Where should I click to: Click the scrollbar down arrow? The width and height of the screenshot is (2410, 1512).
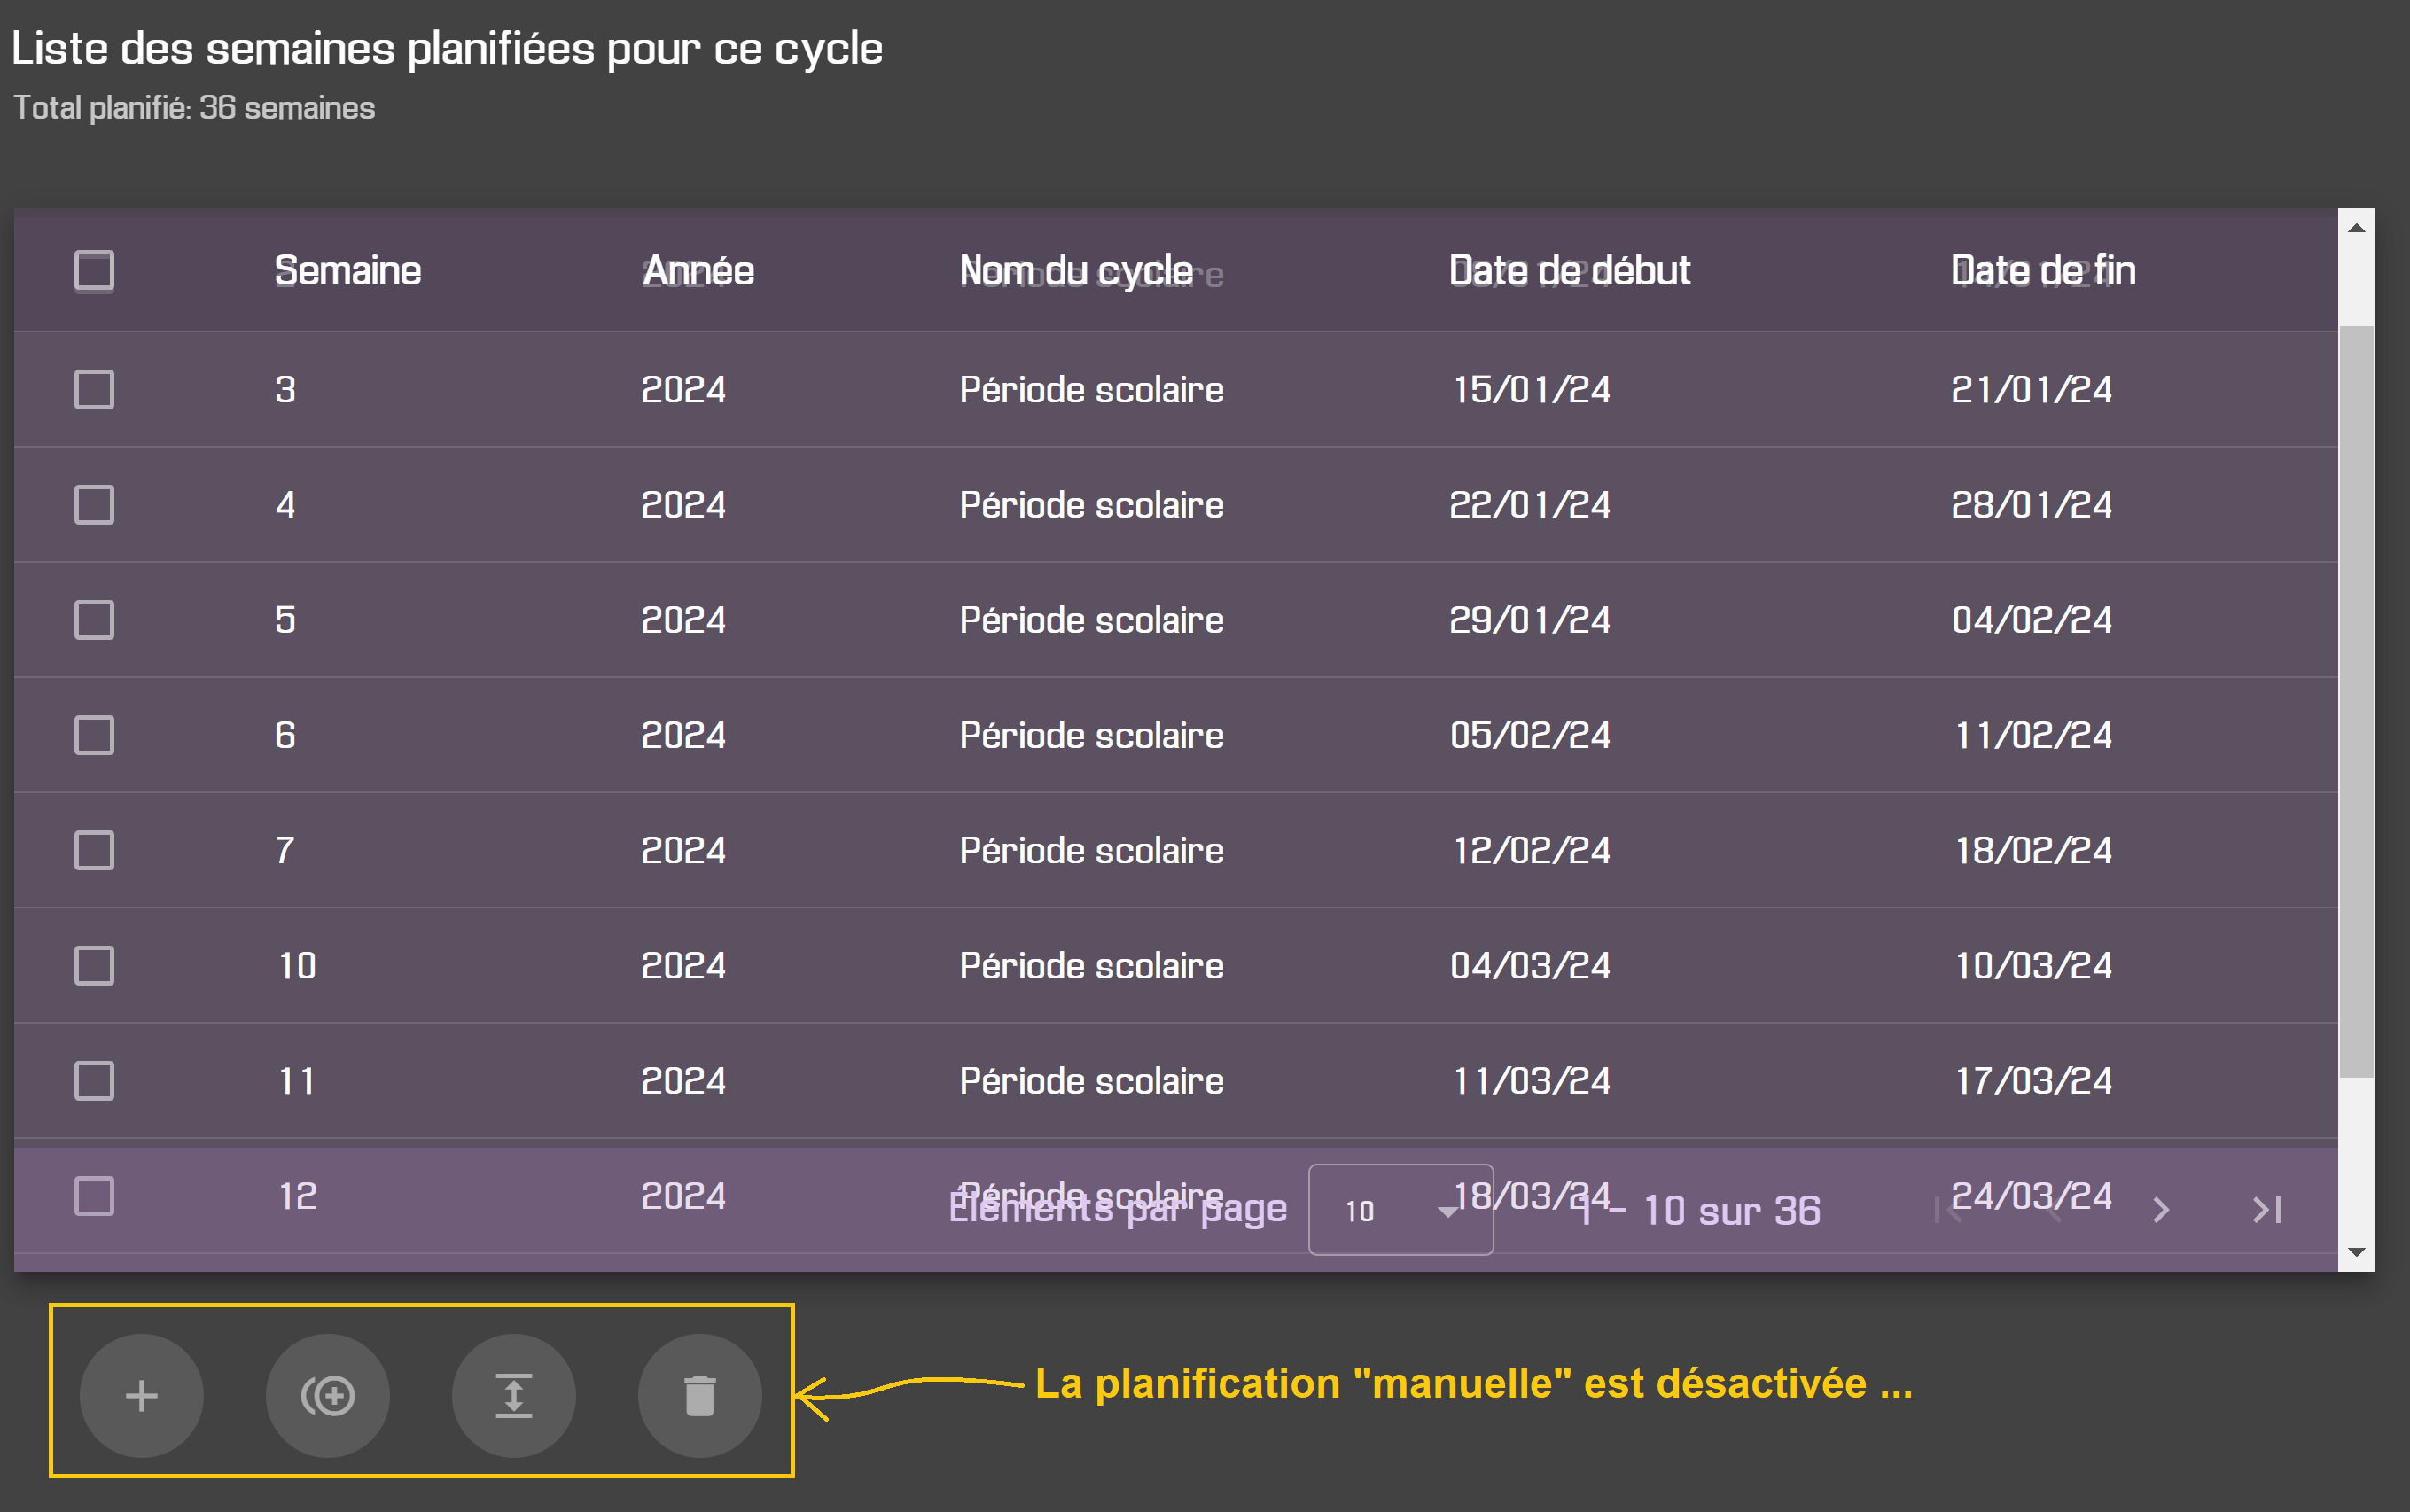(2356, 1252)
